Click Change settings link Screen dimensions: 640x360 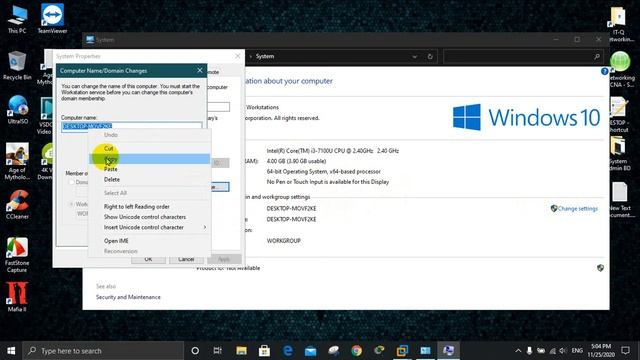(x=578, y=209)
